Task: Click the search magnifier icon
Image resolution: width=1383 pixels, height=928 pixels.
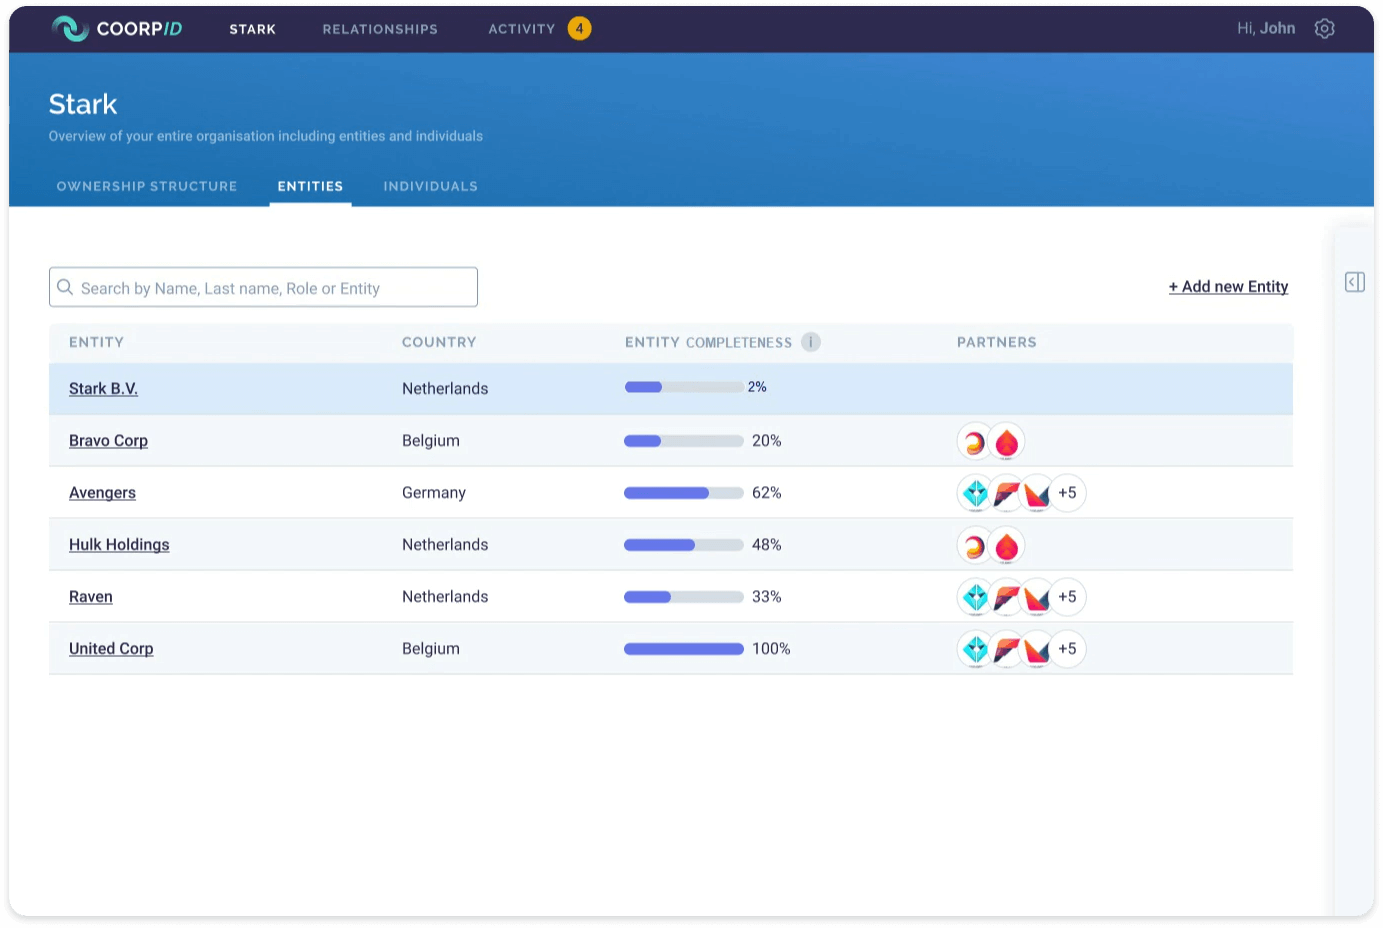Action: (x=65, y=287)
